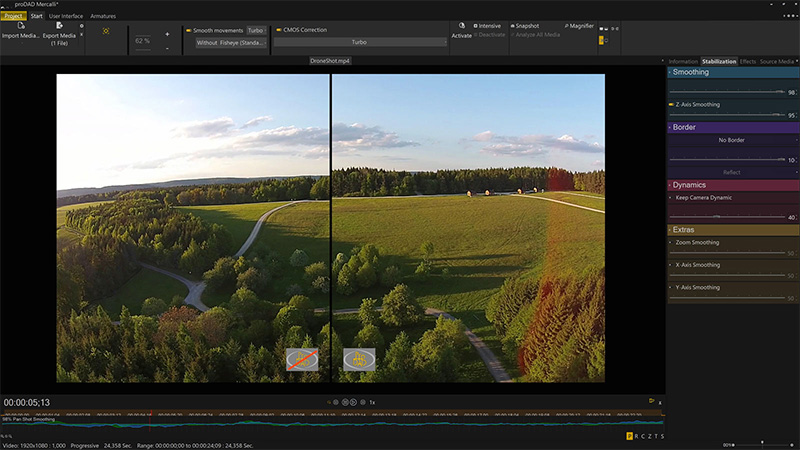The width and height of the screenshot is (800, 450).
Task: Click the Export Media icon
Action: pos(59,25)
